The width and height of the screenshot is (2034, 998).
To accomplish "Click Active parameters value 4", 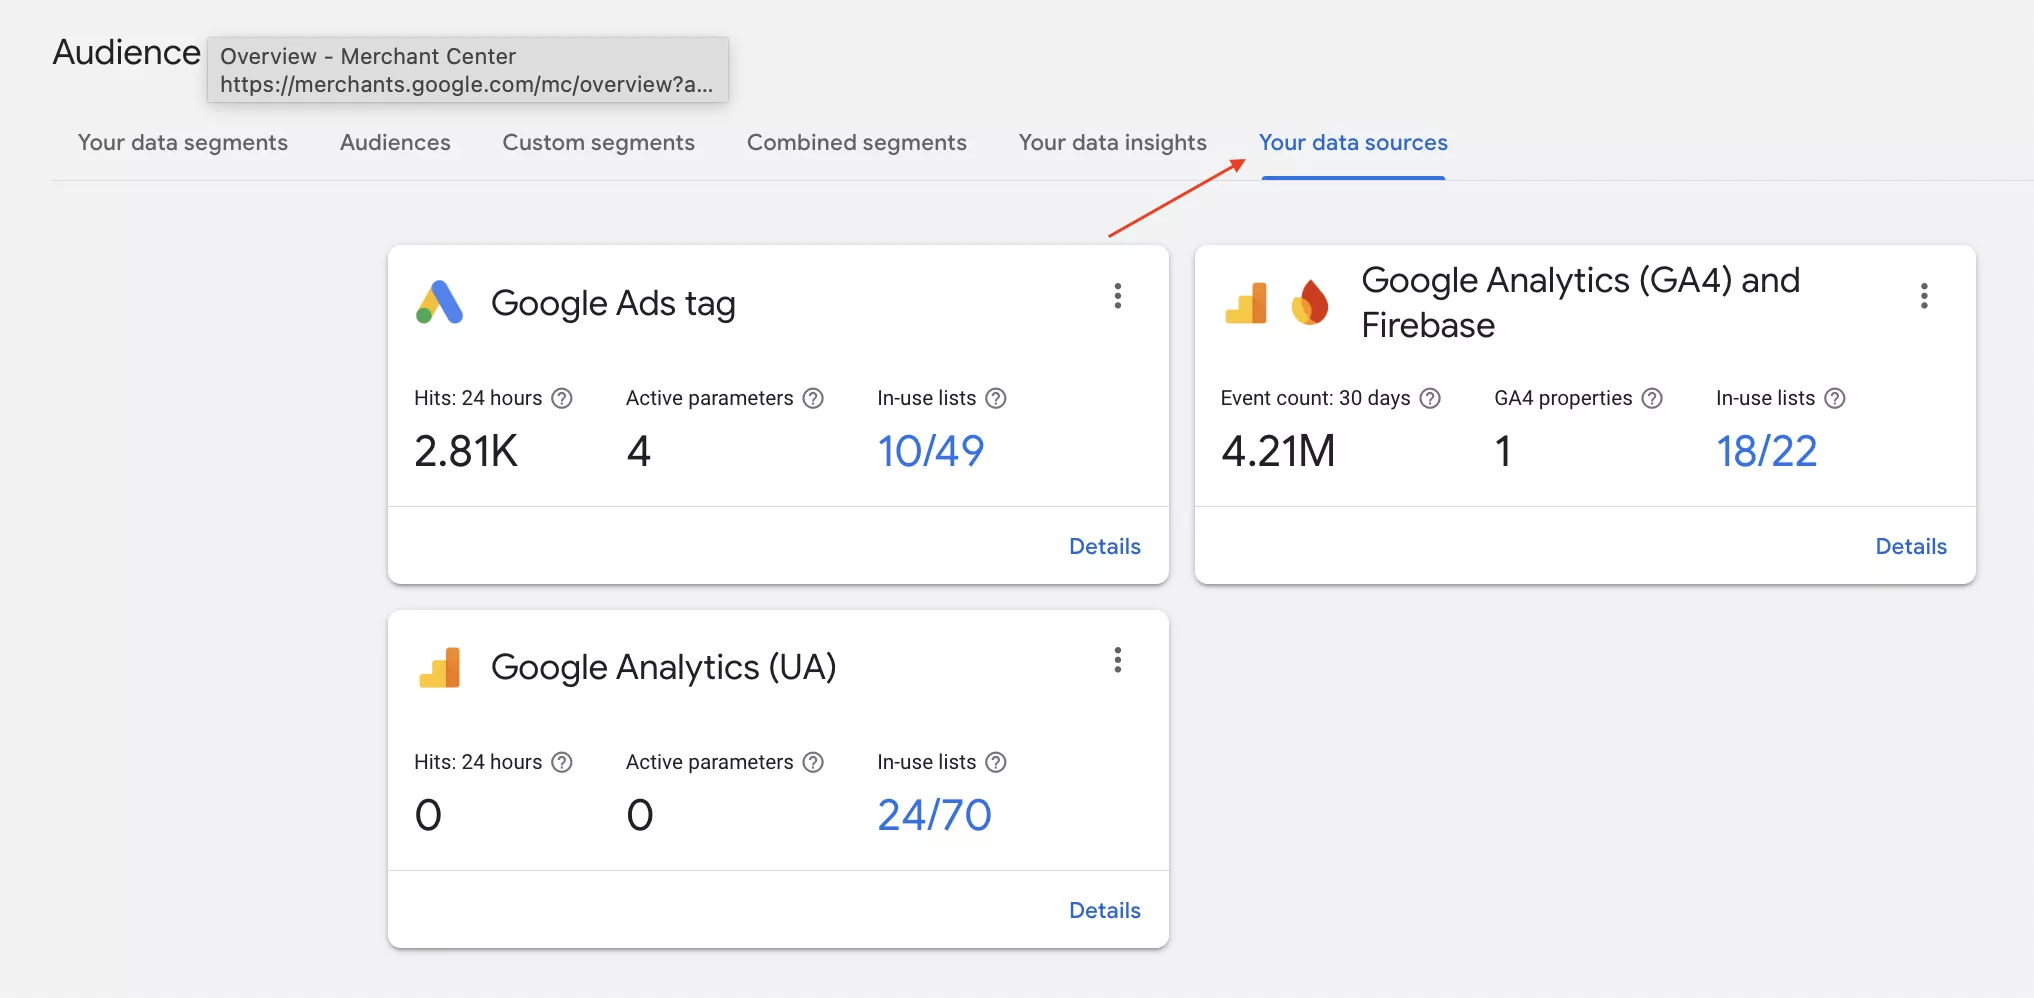I will [x=639, y=451].
